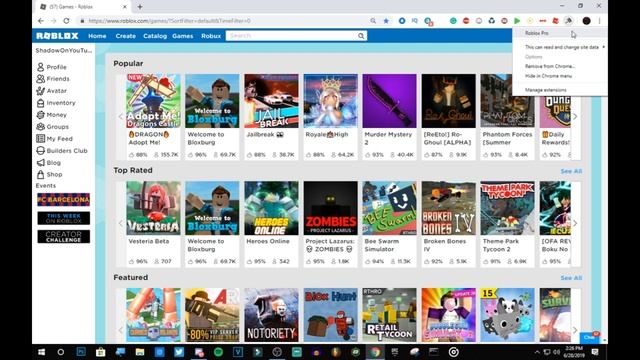640x360 pixels.
Task: Open Jailbreak game thumbnail
Action: click(271, 101)
